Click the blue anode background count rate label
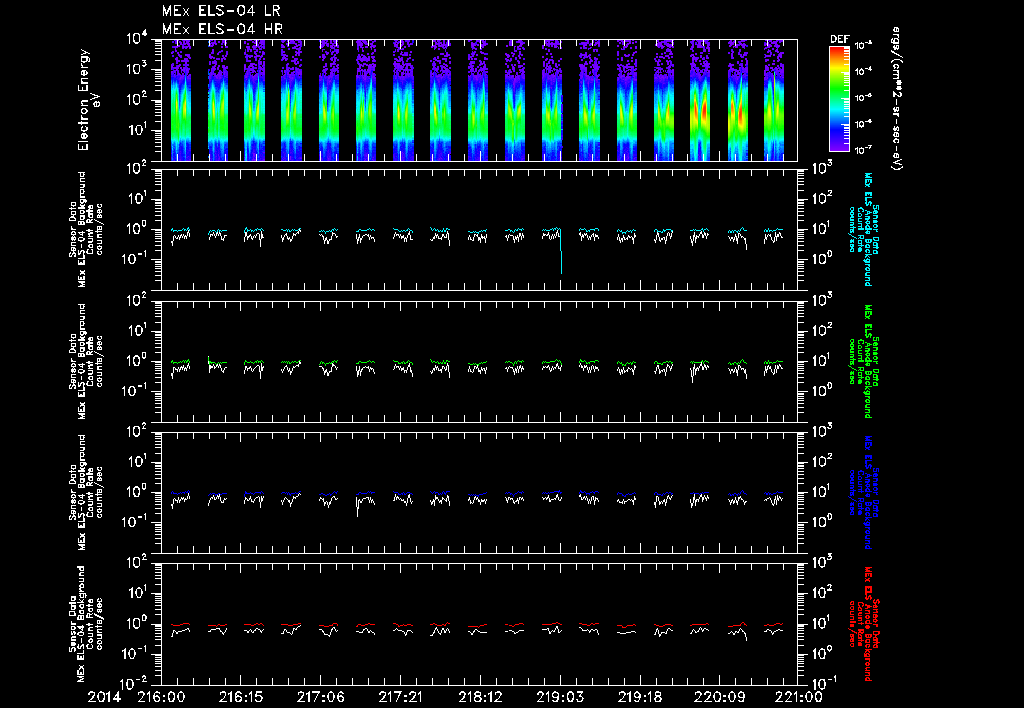The width and height of the screenshot is (1024, 708). point(863,492)
